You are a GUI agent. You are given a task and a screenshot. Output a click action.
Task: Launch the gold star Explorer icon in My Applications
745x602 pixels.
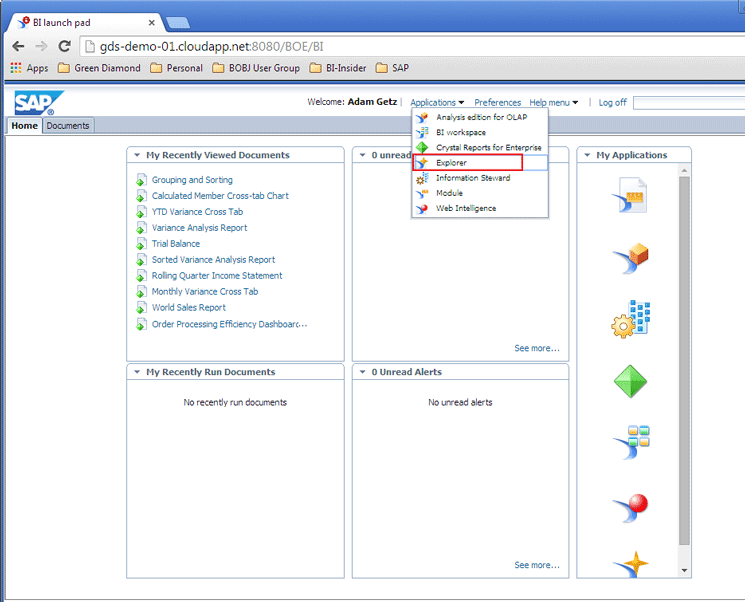(x=630, y=565)
